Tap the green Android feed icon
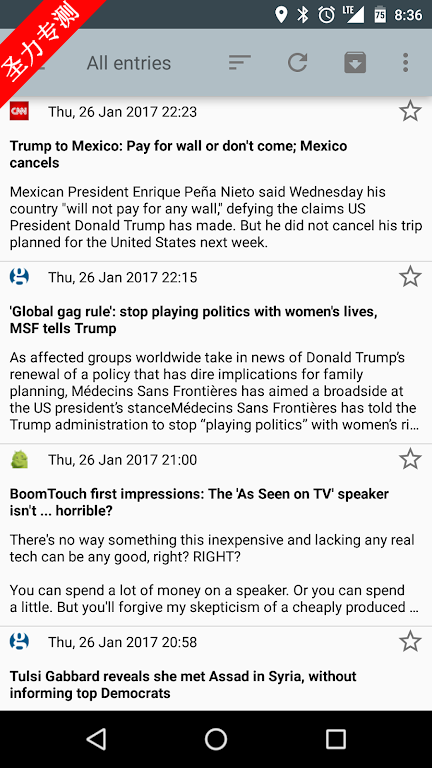 (19, 459)
